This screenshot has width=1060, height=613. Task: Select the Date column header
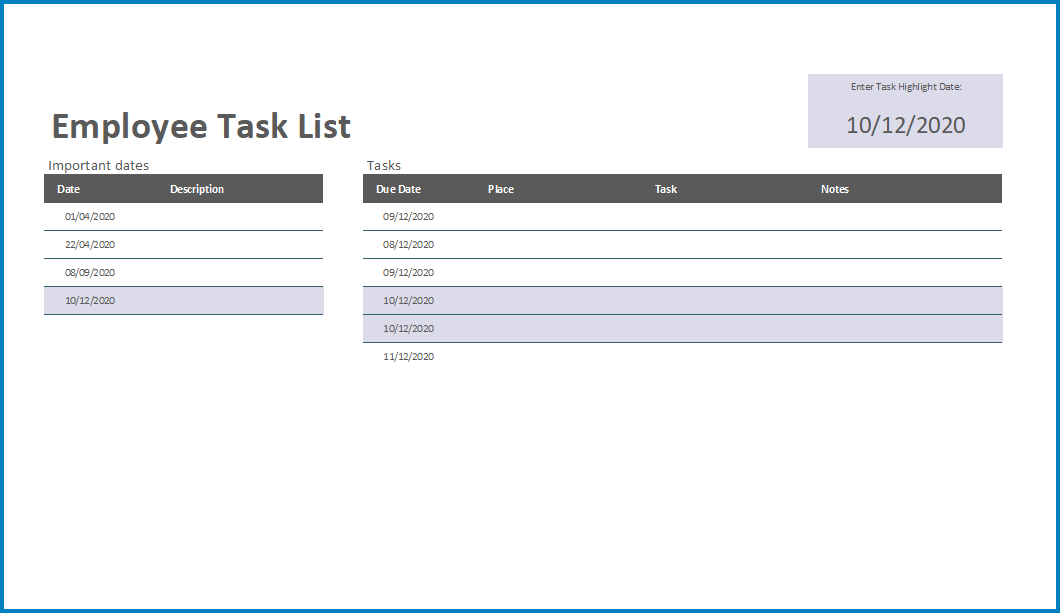[68, 188]
